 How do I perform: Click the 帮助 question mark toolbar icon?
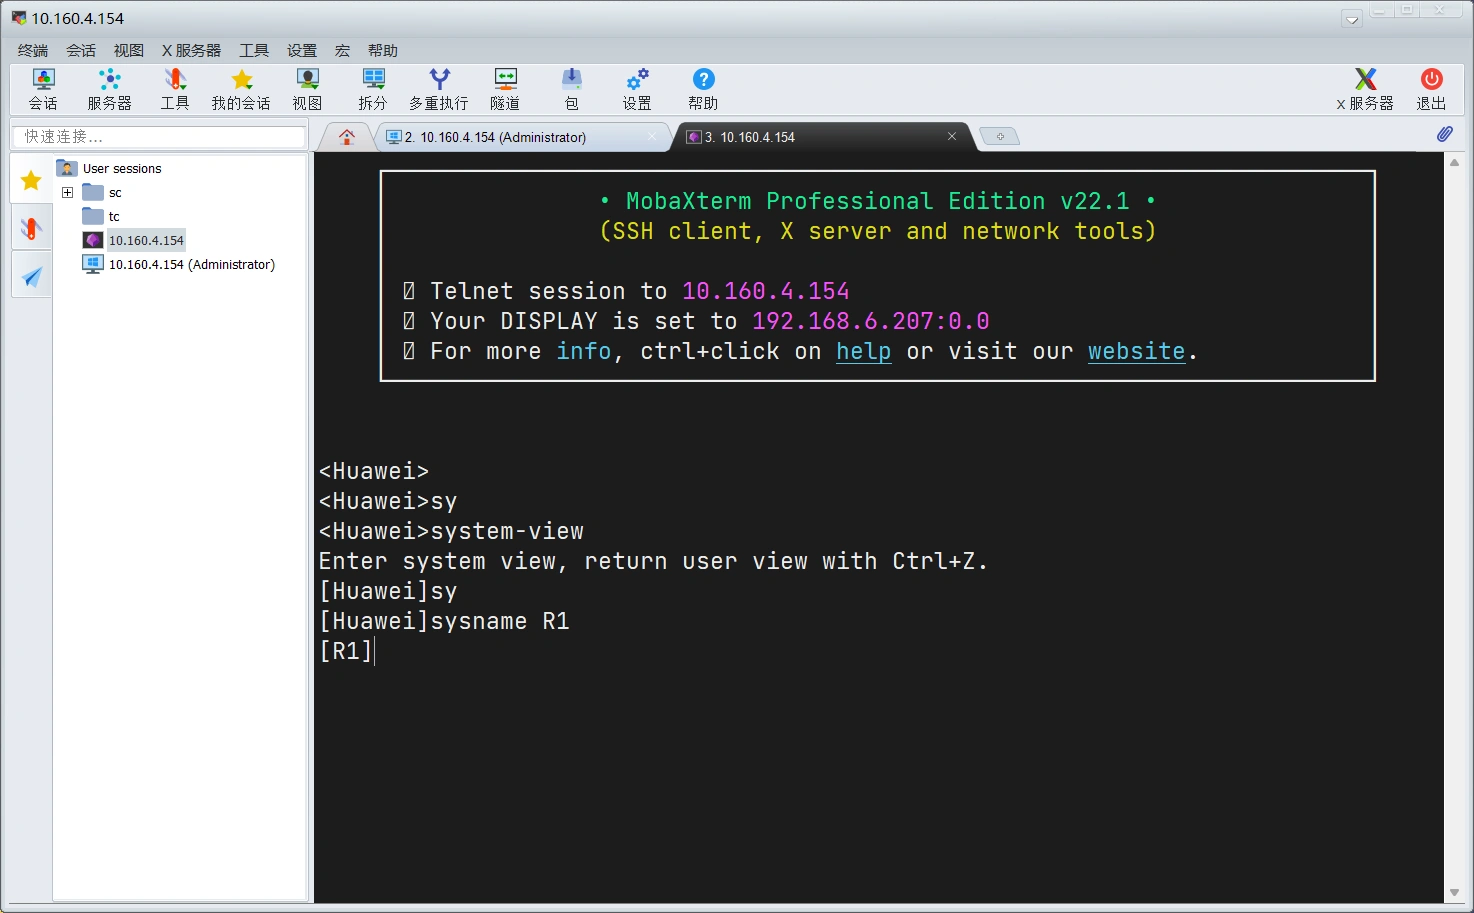[x=703, y=89]
